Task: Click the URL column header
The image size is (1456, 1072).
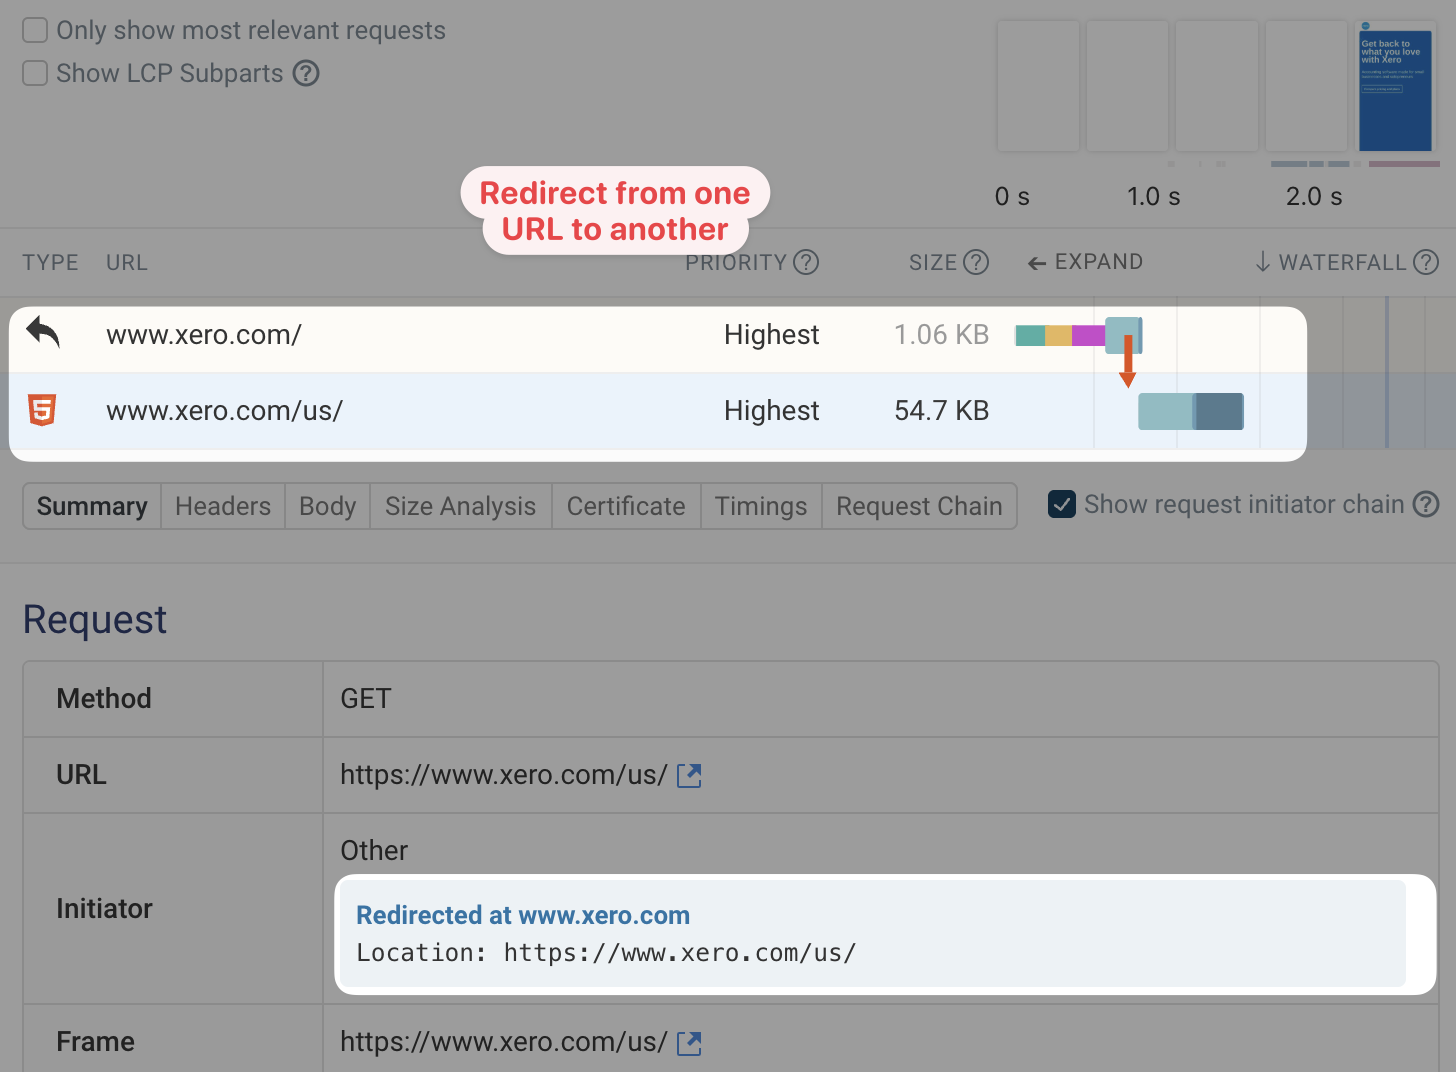Action: pyautogui.click(x=127, y=263)
